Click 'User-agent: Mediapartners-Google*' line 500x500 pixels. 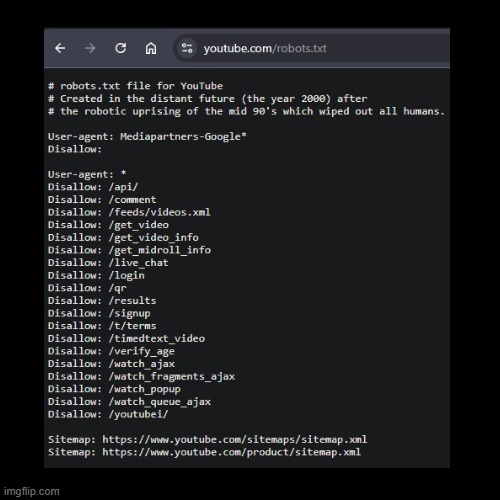coord(147,137)
